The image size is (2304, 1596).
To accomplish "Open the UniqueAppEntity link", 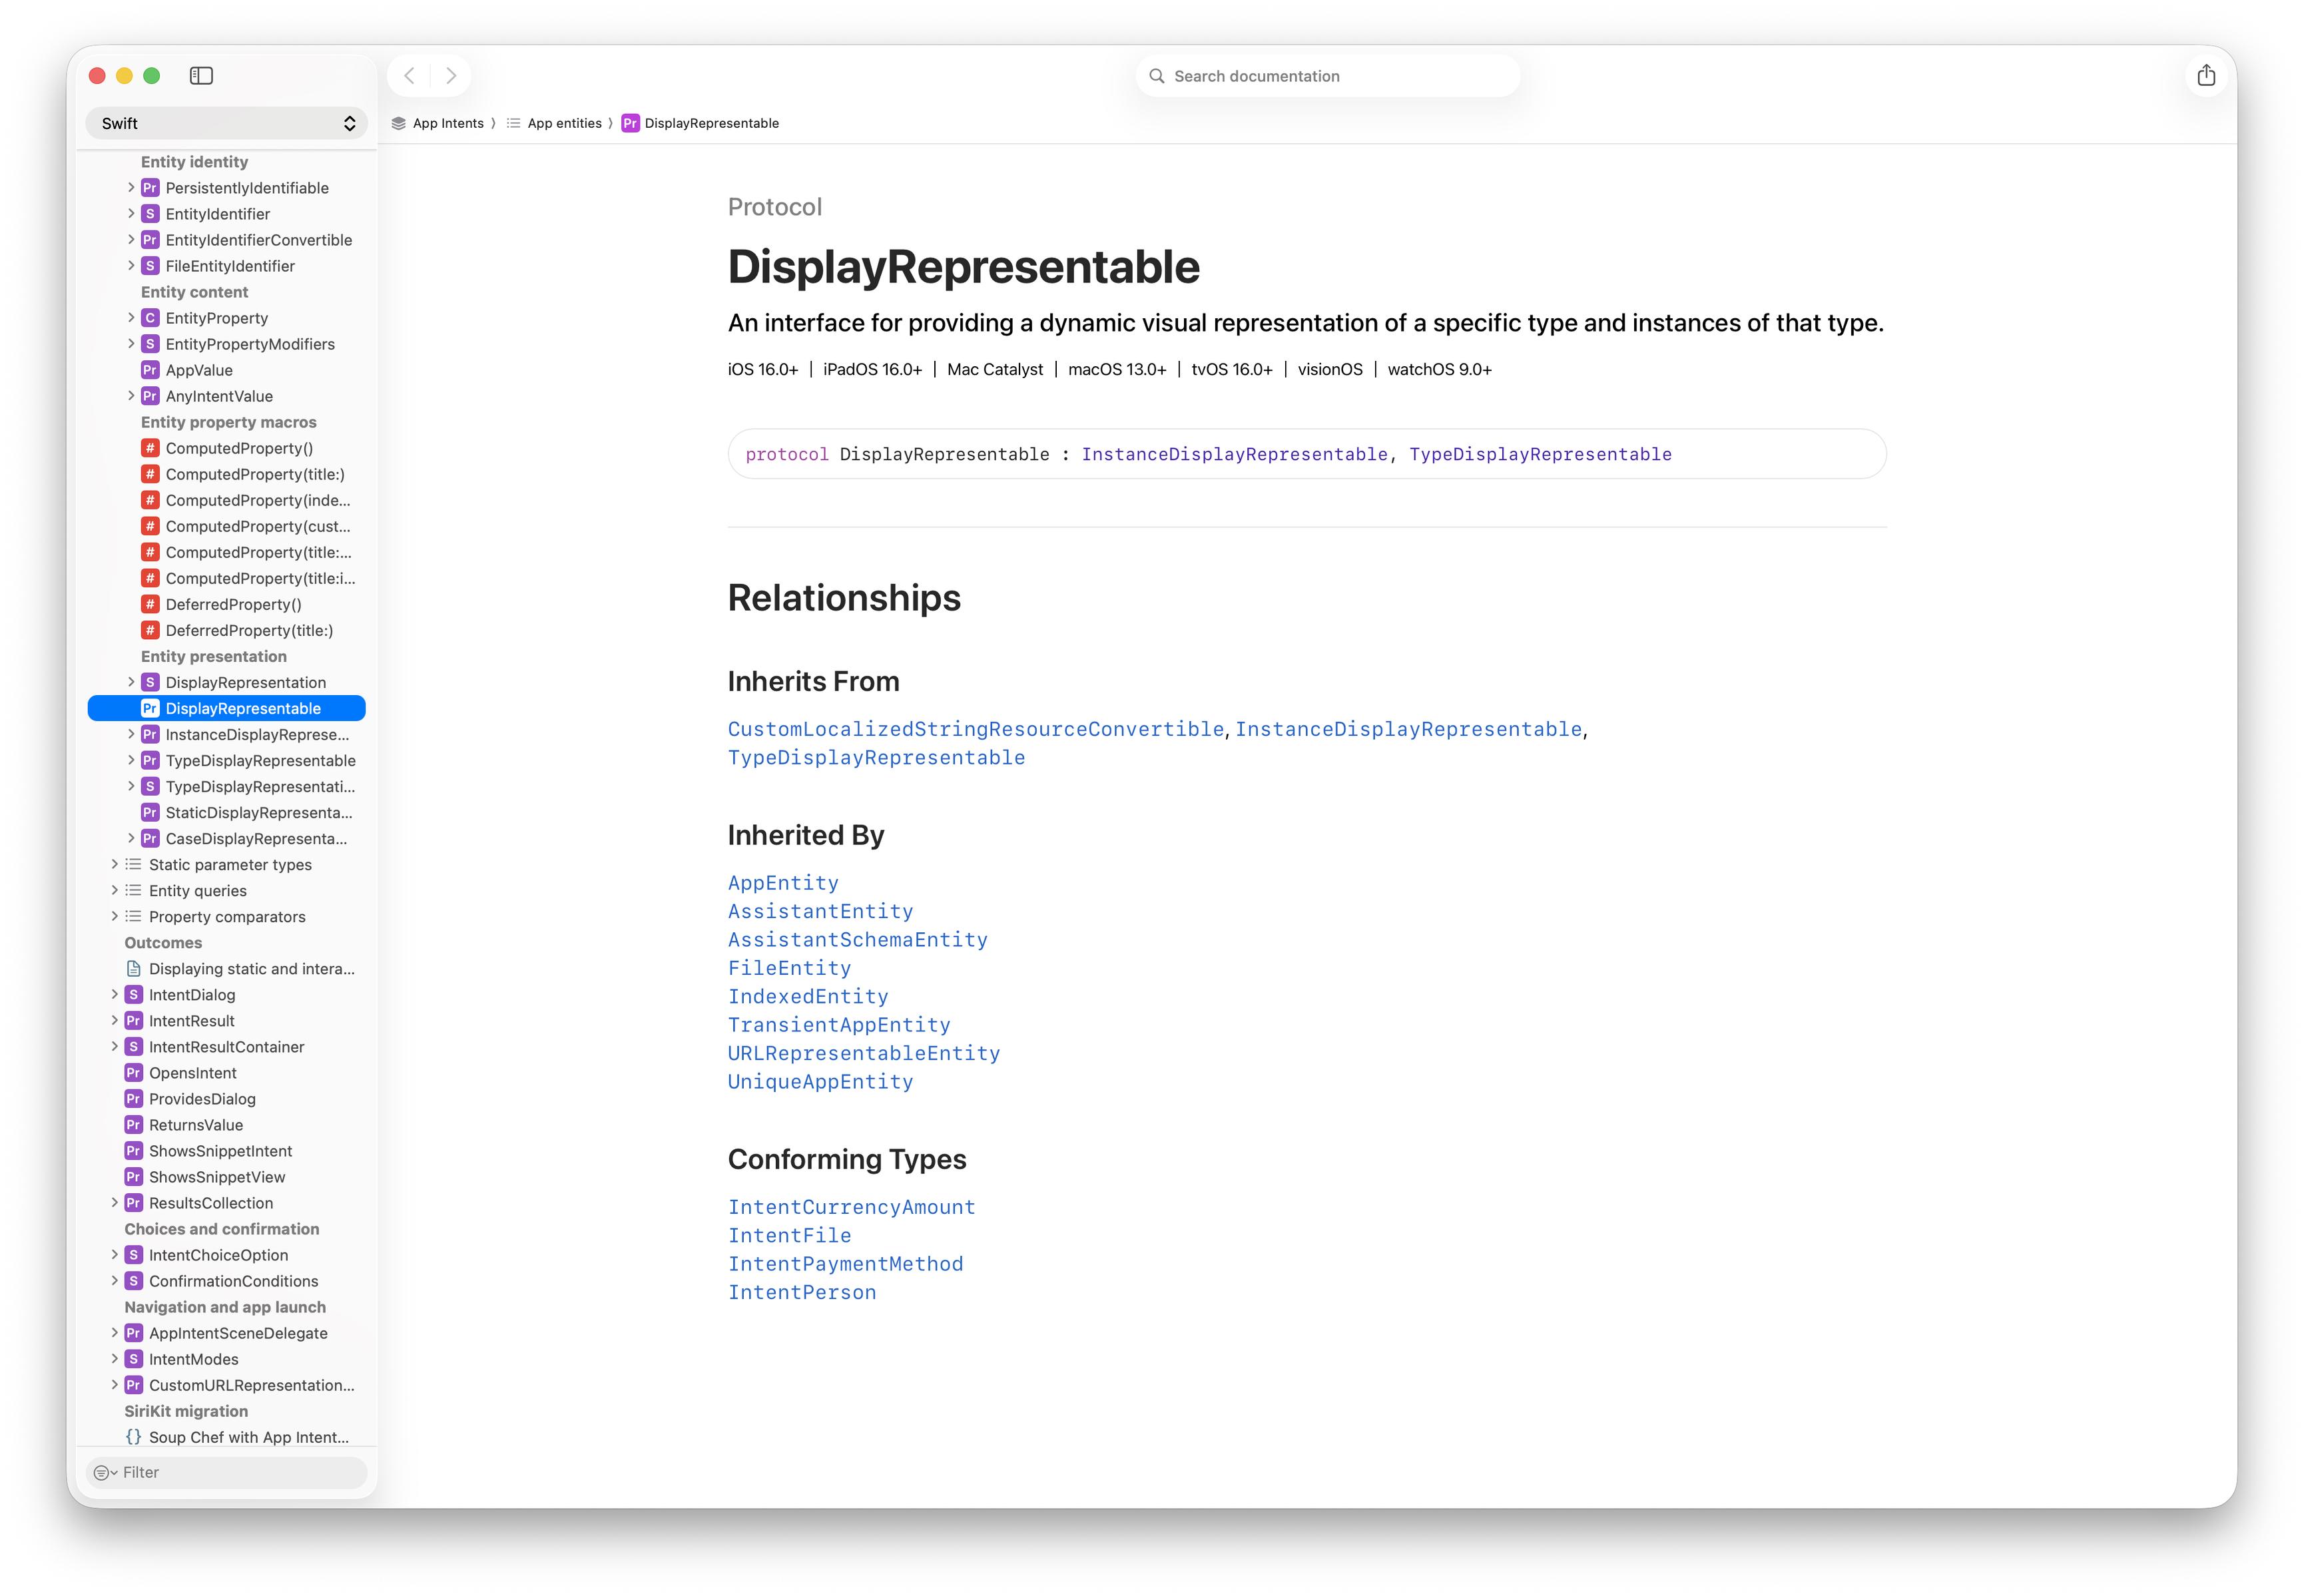I will pos(820,1082).
